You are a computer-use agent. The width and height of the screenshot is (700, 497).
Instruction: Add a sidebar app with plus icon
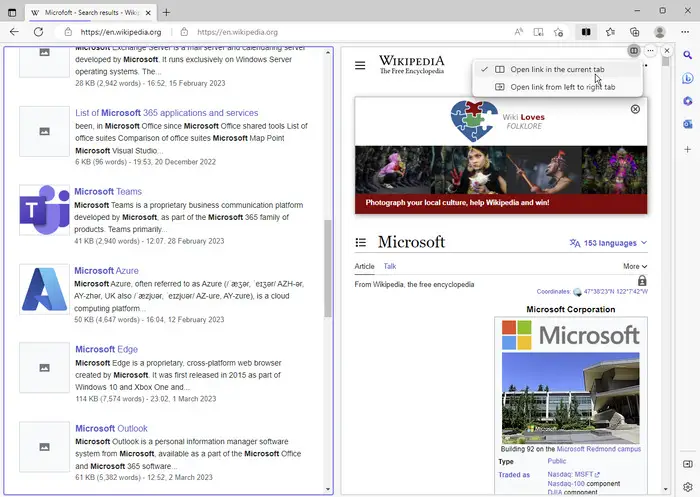[x=688, y=149]
